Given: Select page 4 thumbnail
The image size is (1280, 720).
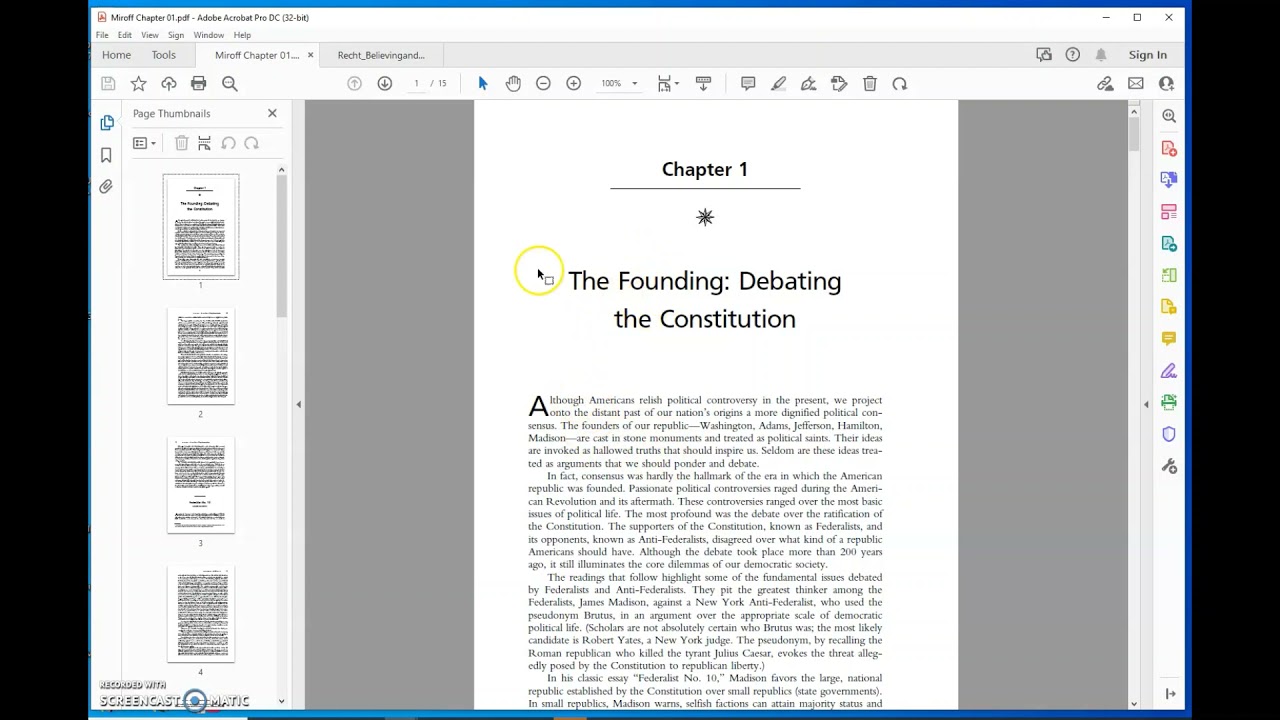Looking at the screenshot, I should tap(201, 614).
